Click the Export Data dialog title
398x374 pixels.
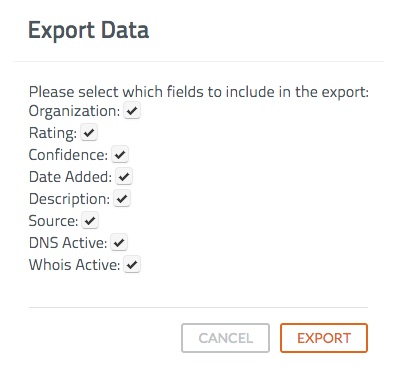pos(88,31)
